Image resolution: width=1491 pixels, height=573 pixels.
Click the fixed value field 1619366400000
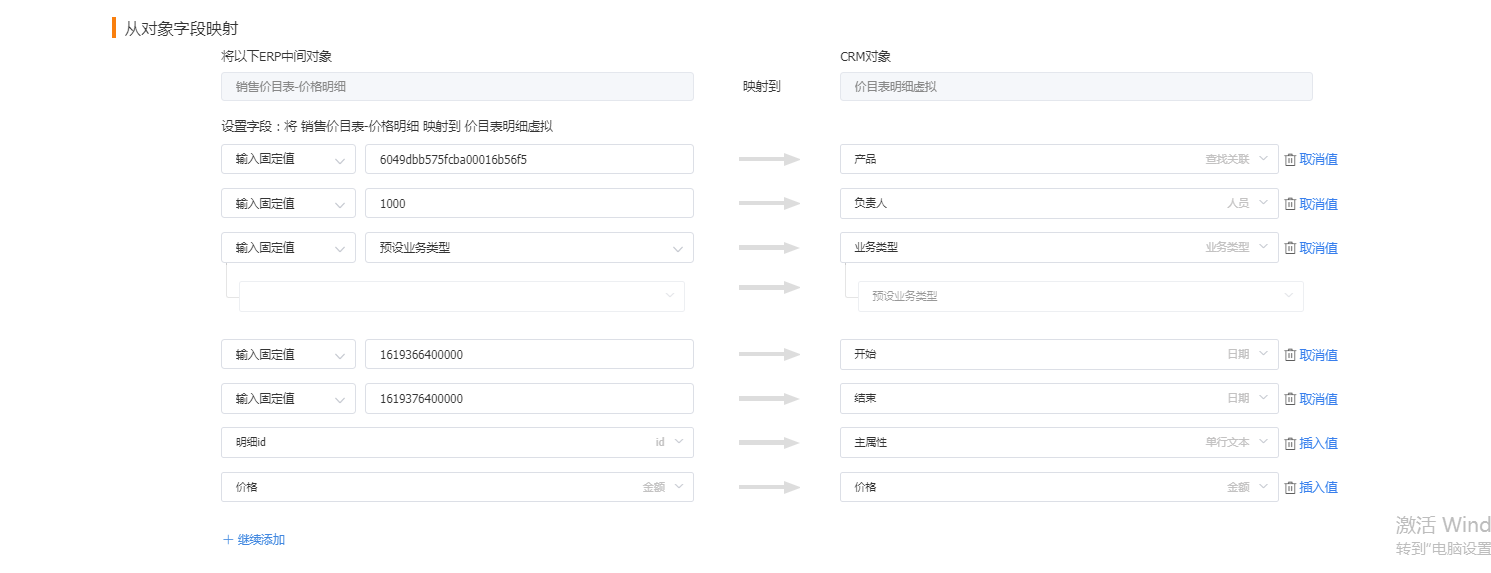coord(529,354)
